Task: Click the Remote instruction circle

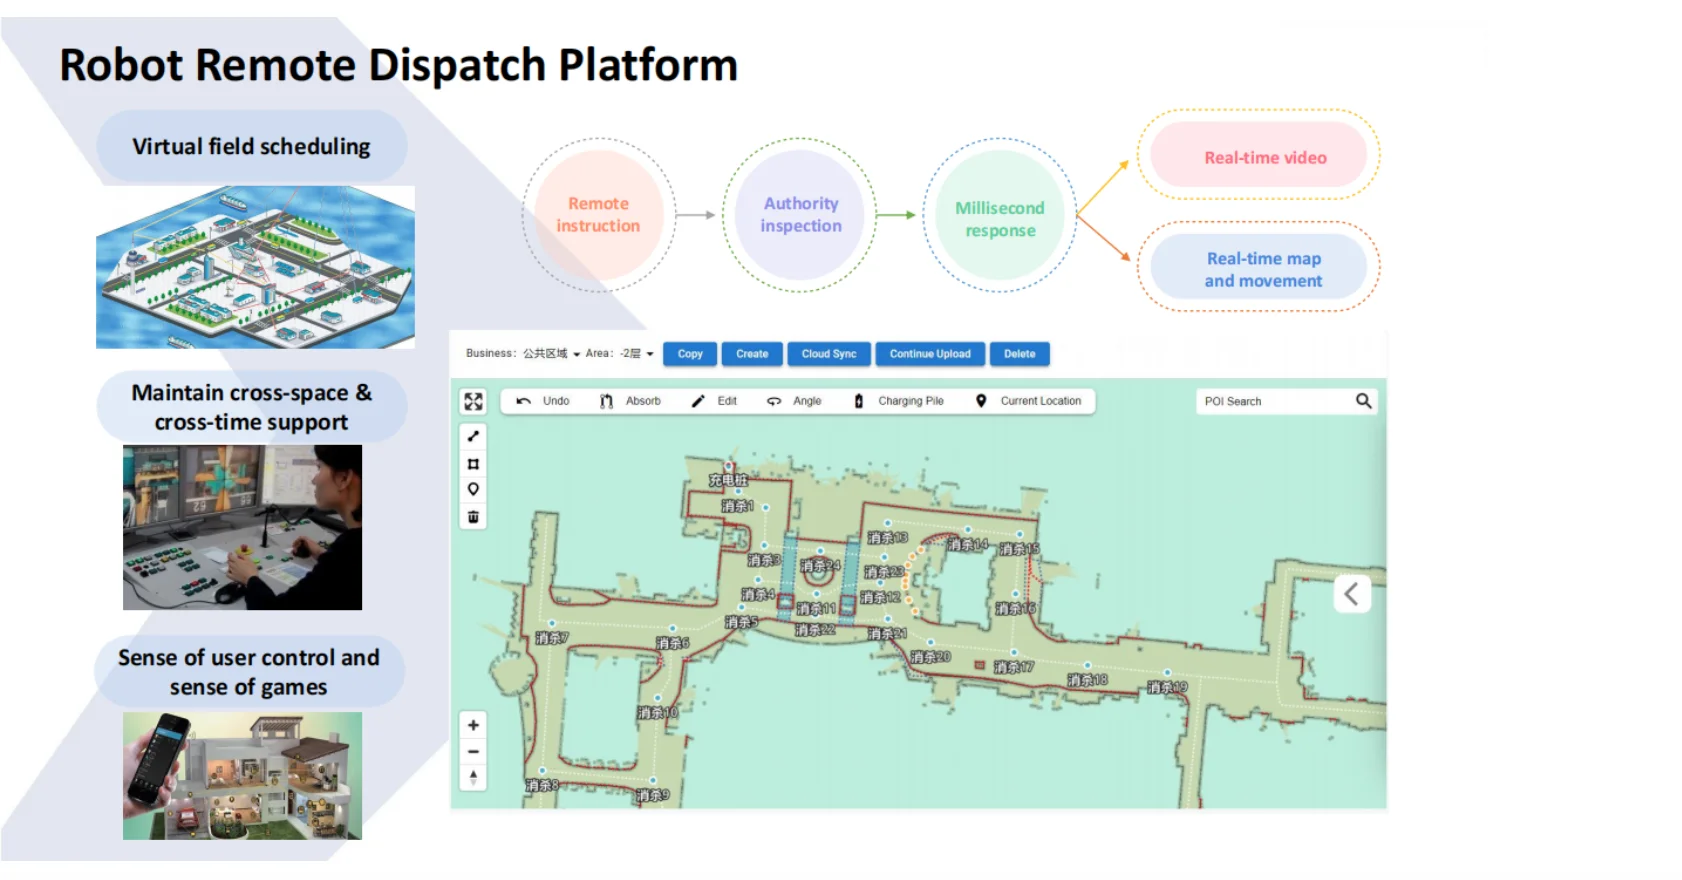Action: coord(598,215)
